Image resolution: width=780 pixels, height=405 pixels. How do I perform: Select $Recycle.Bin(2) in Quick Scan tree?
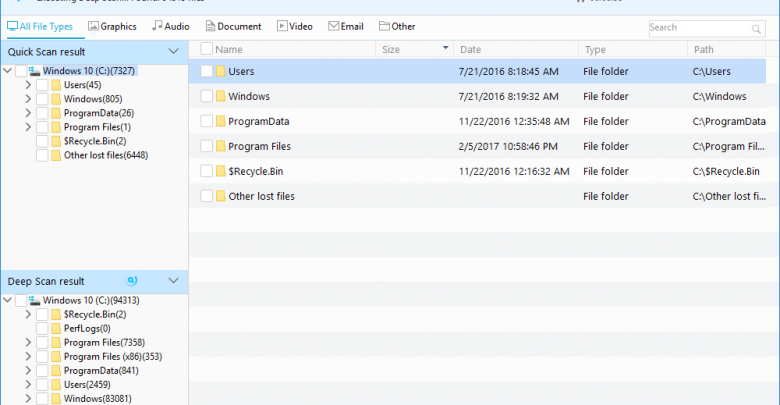pyautogui.click(x=95, y=141)
